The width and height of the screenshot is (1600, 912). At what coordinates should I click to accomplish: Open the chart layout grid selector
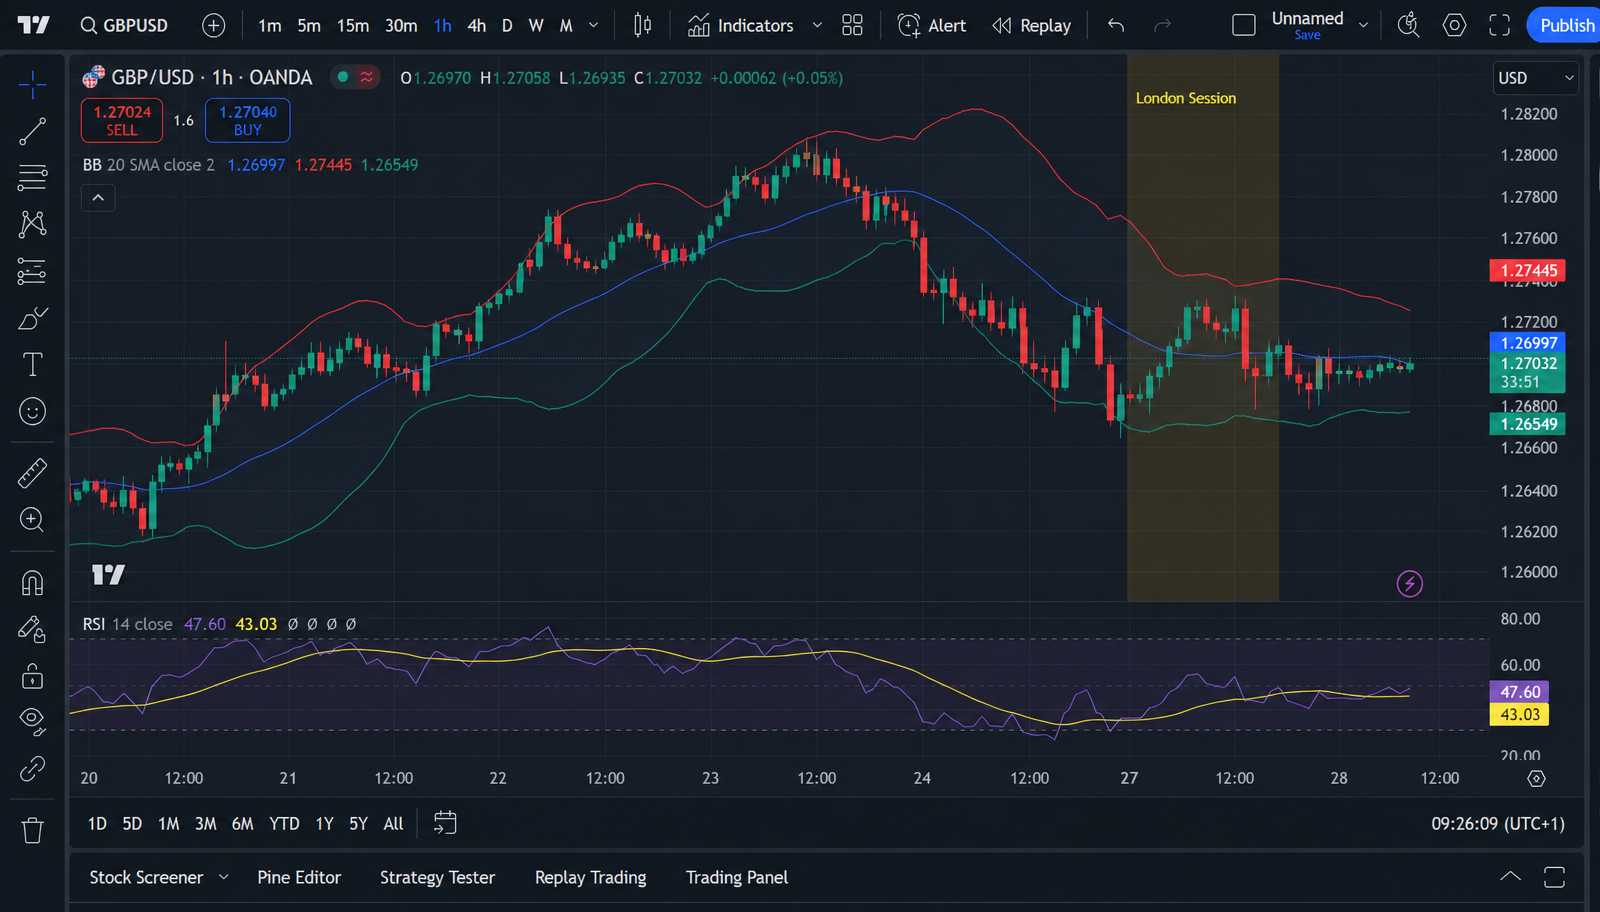(852, 25)
